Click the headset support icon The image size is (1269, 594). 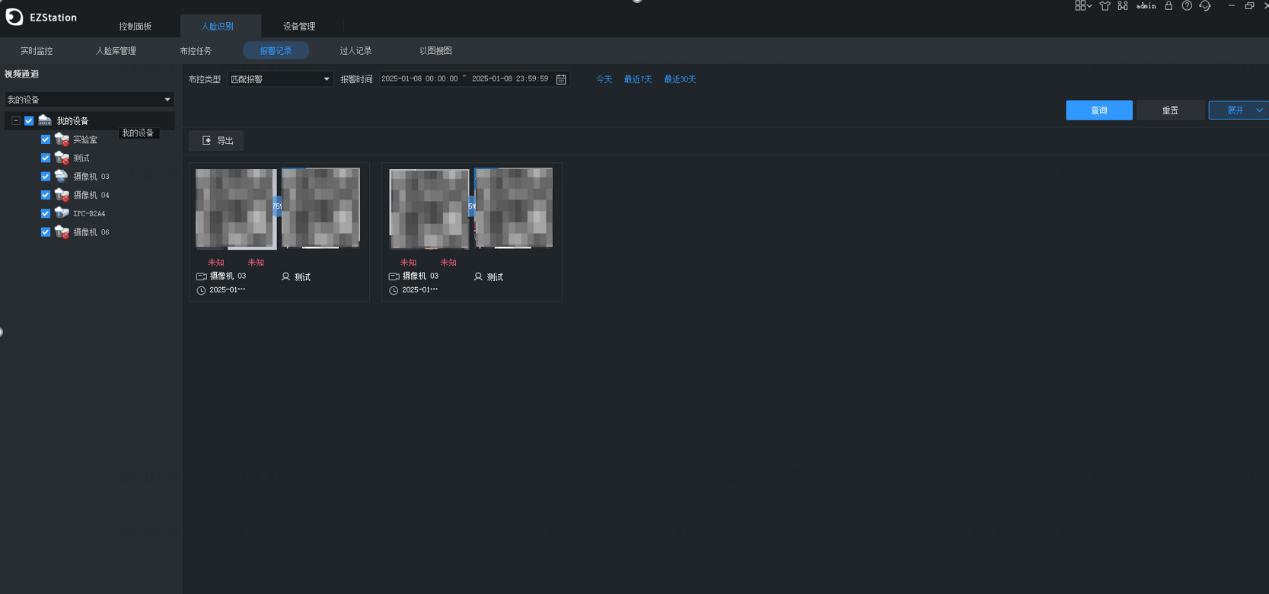(x=1205, y=6)
